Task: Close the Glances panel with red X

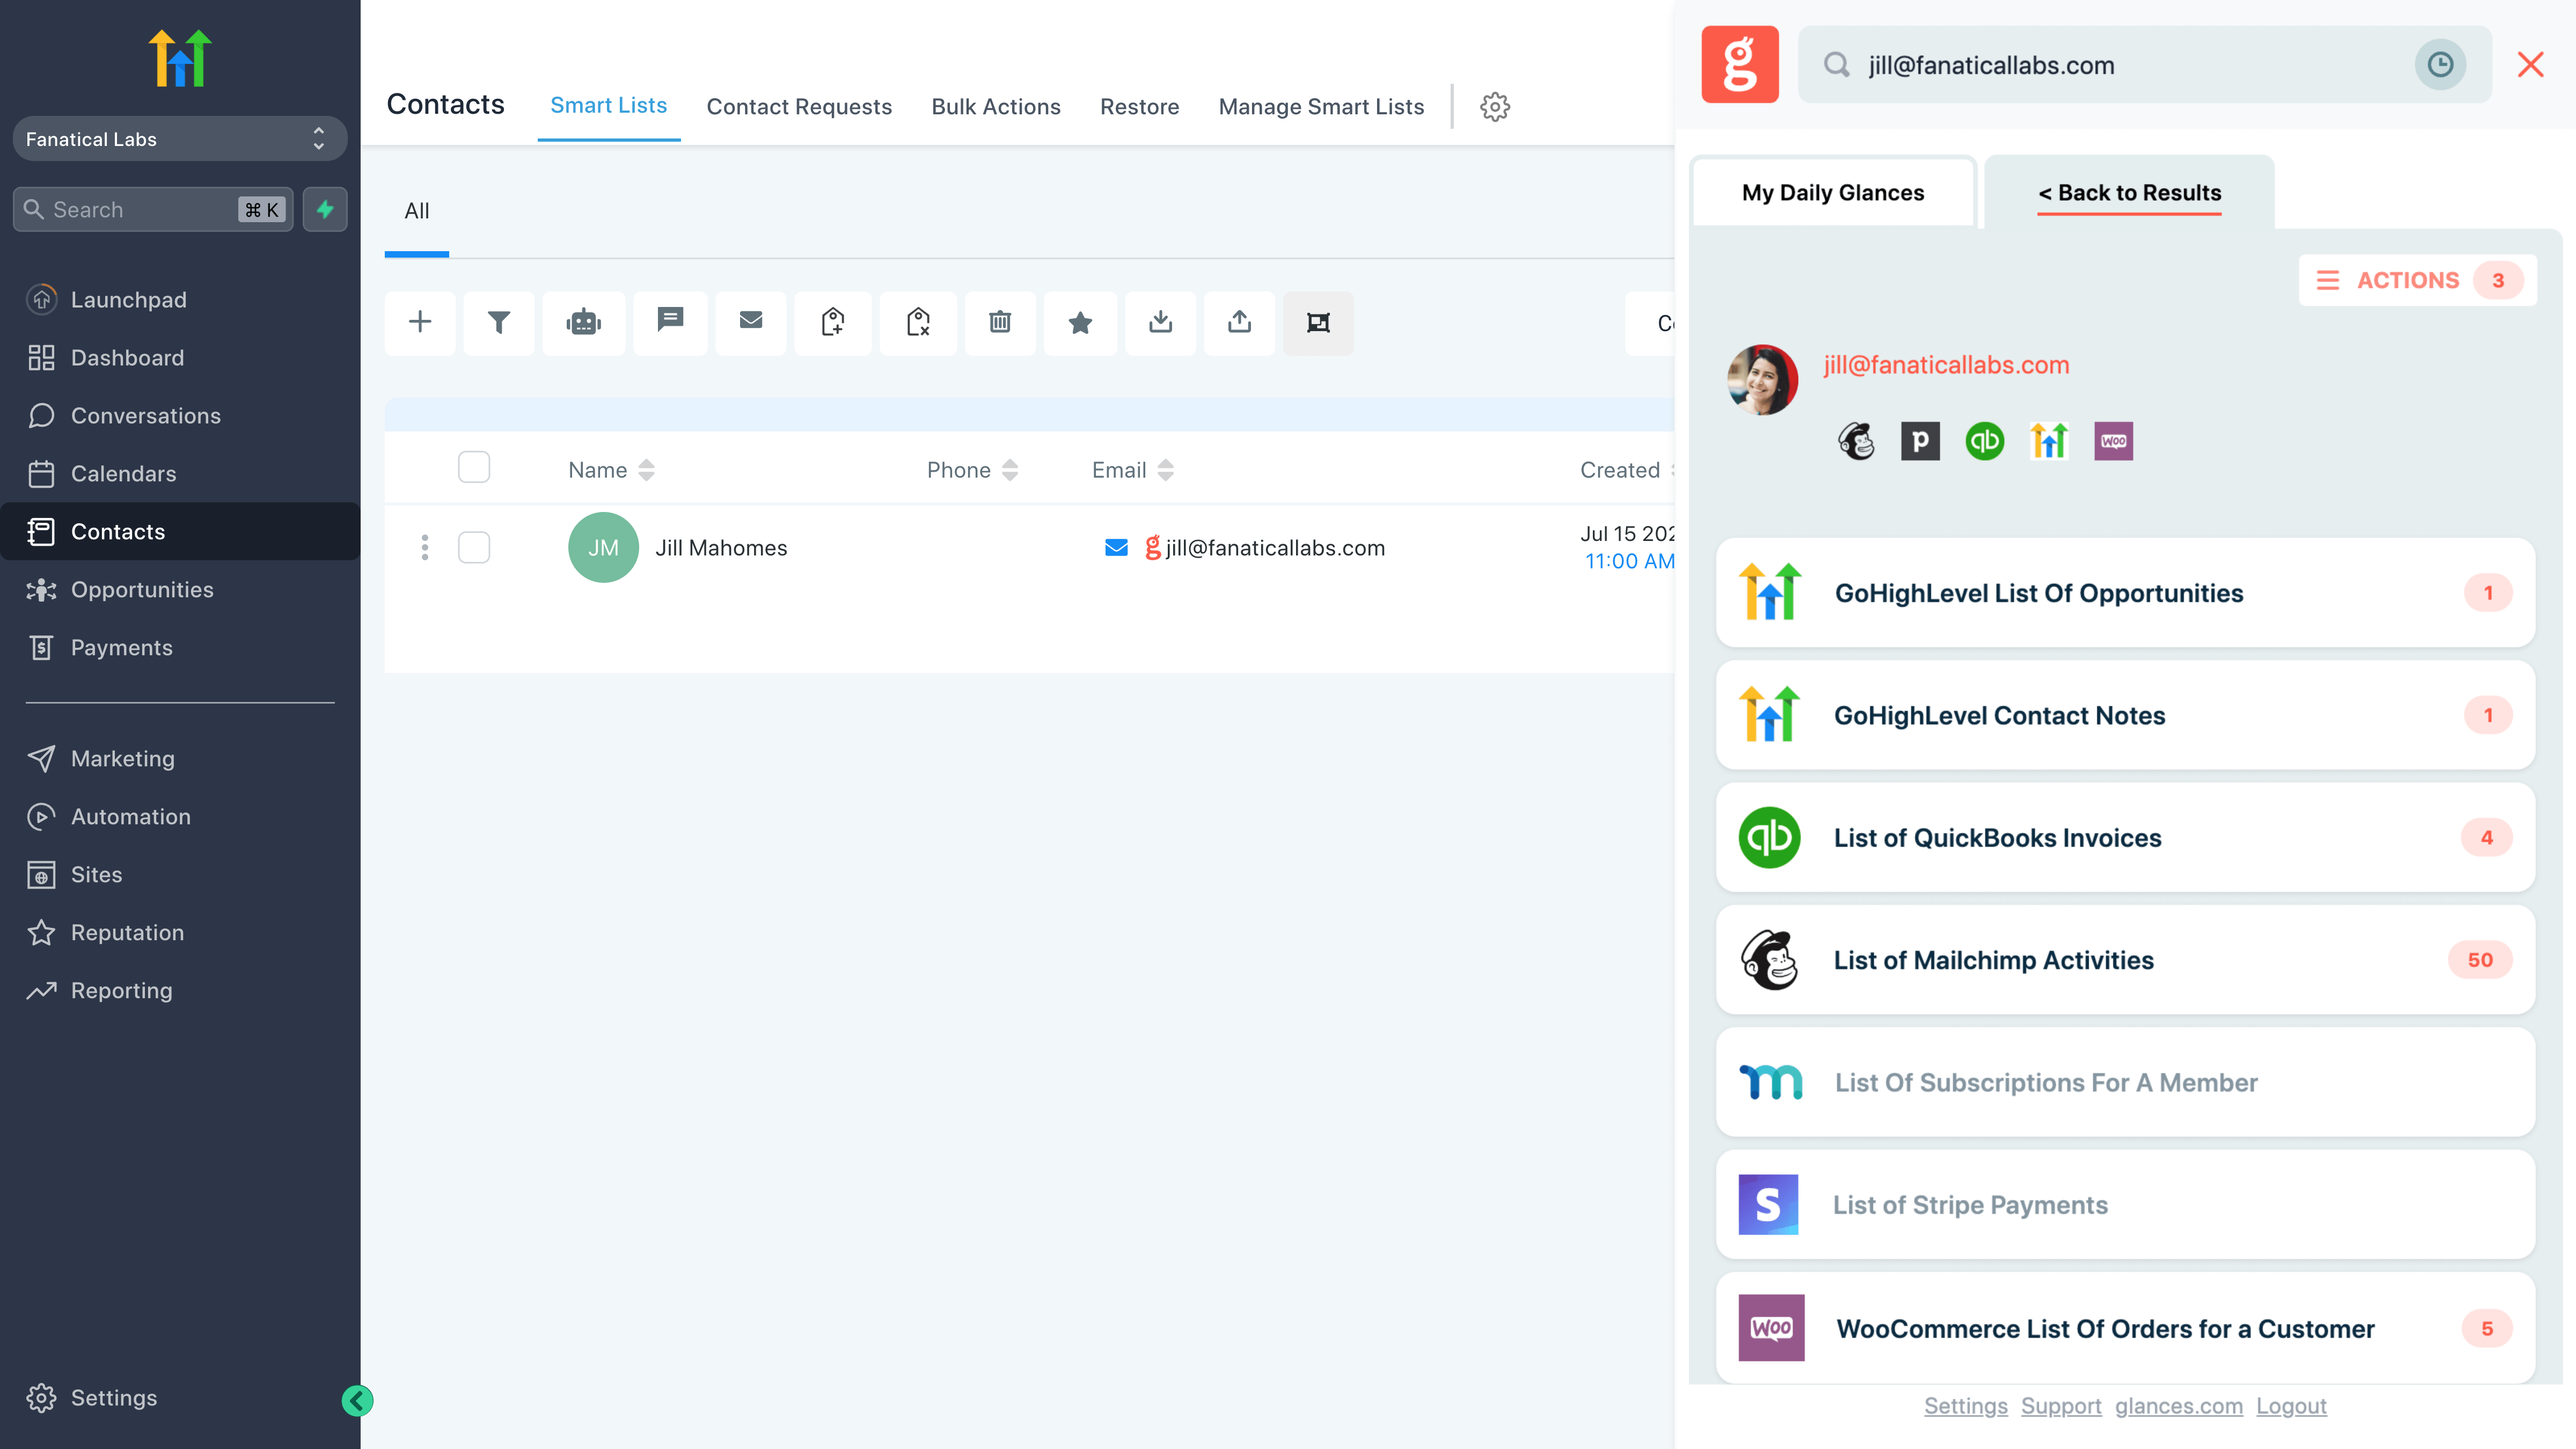Action: pos(2531,64)
